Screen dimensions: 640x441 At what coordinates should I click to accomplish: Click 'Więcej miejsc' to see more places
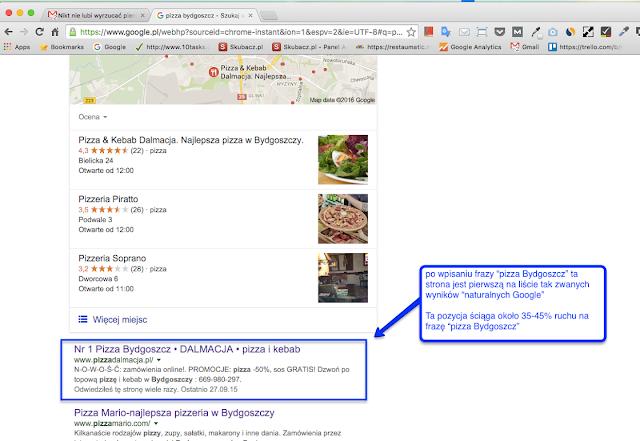[113, 320]
